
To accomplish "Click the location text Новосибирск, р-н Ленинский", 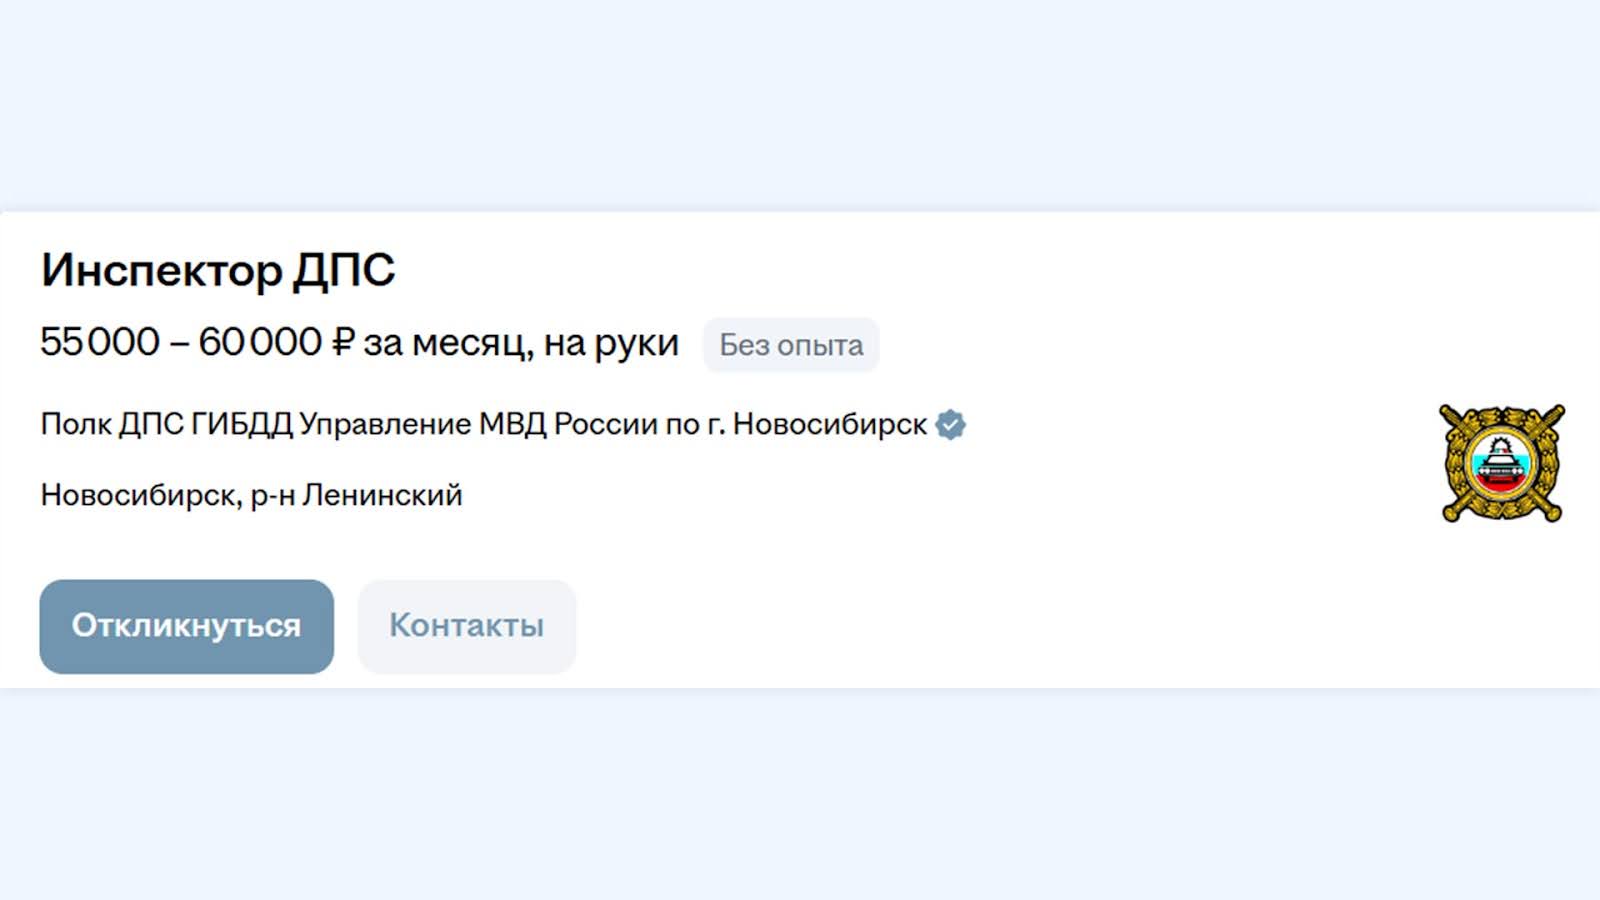I will [x=251, y=495].
